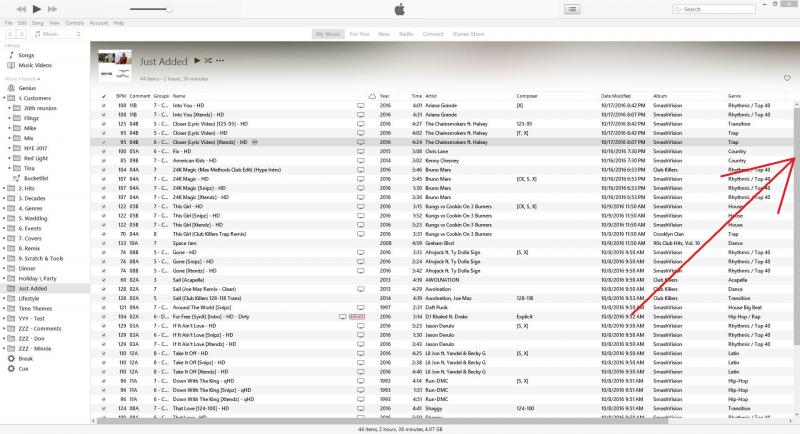The width and height of the screenshot is (800, 434).
Task: Uncheck the 24K Magic - HD checkbox
Action: pyautogui.click(x=104, y=179)
